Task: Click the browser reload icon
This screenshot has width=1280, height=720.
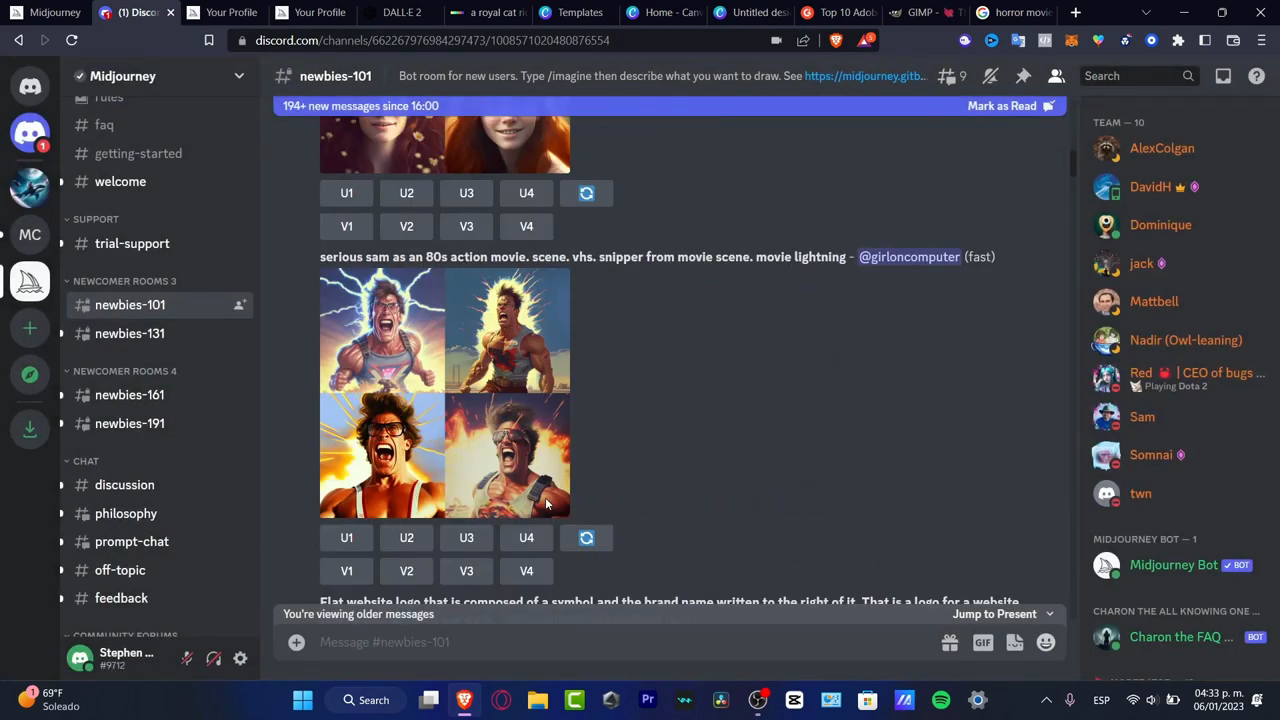Action: pyautogui.click(x=72, y=40)
